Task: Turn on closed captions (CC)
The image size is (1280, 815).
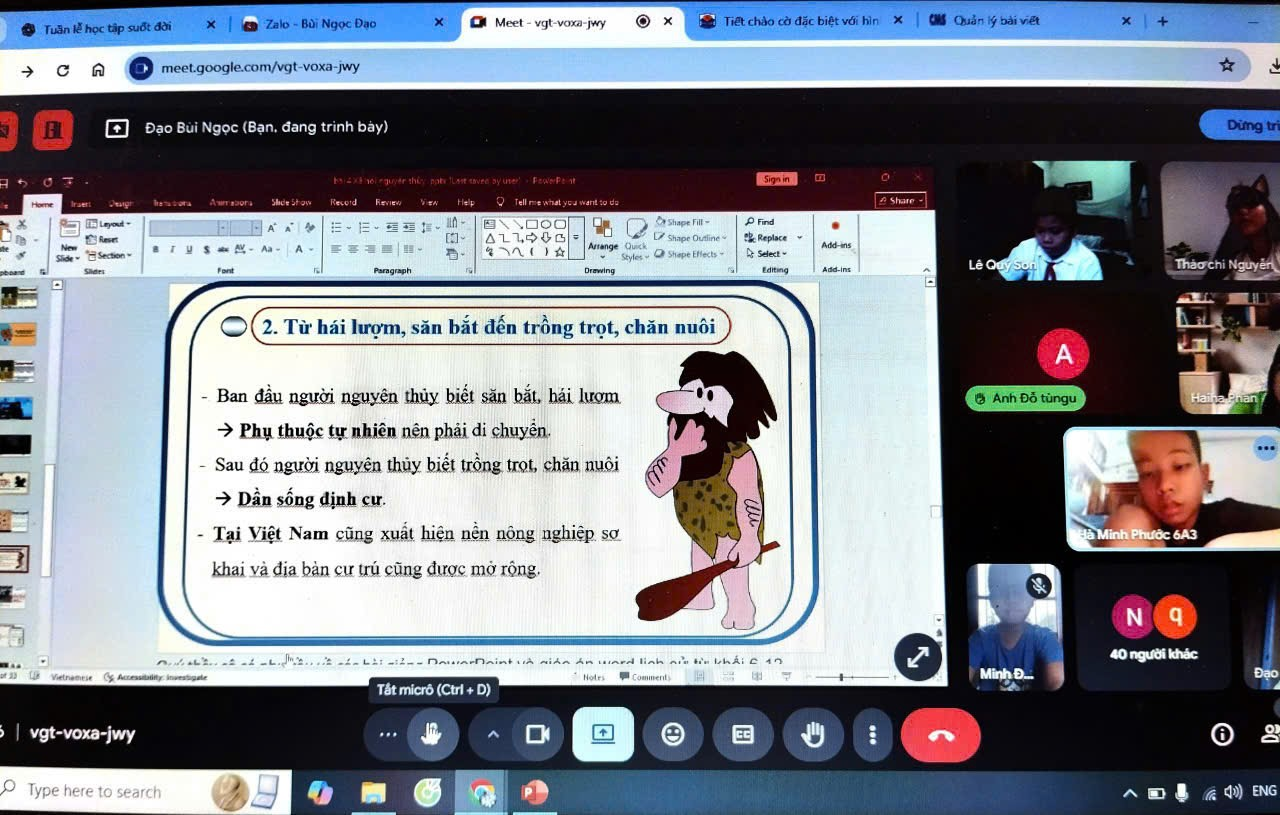Action: pos(743,735)
